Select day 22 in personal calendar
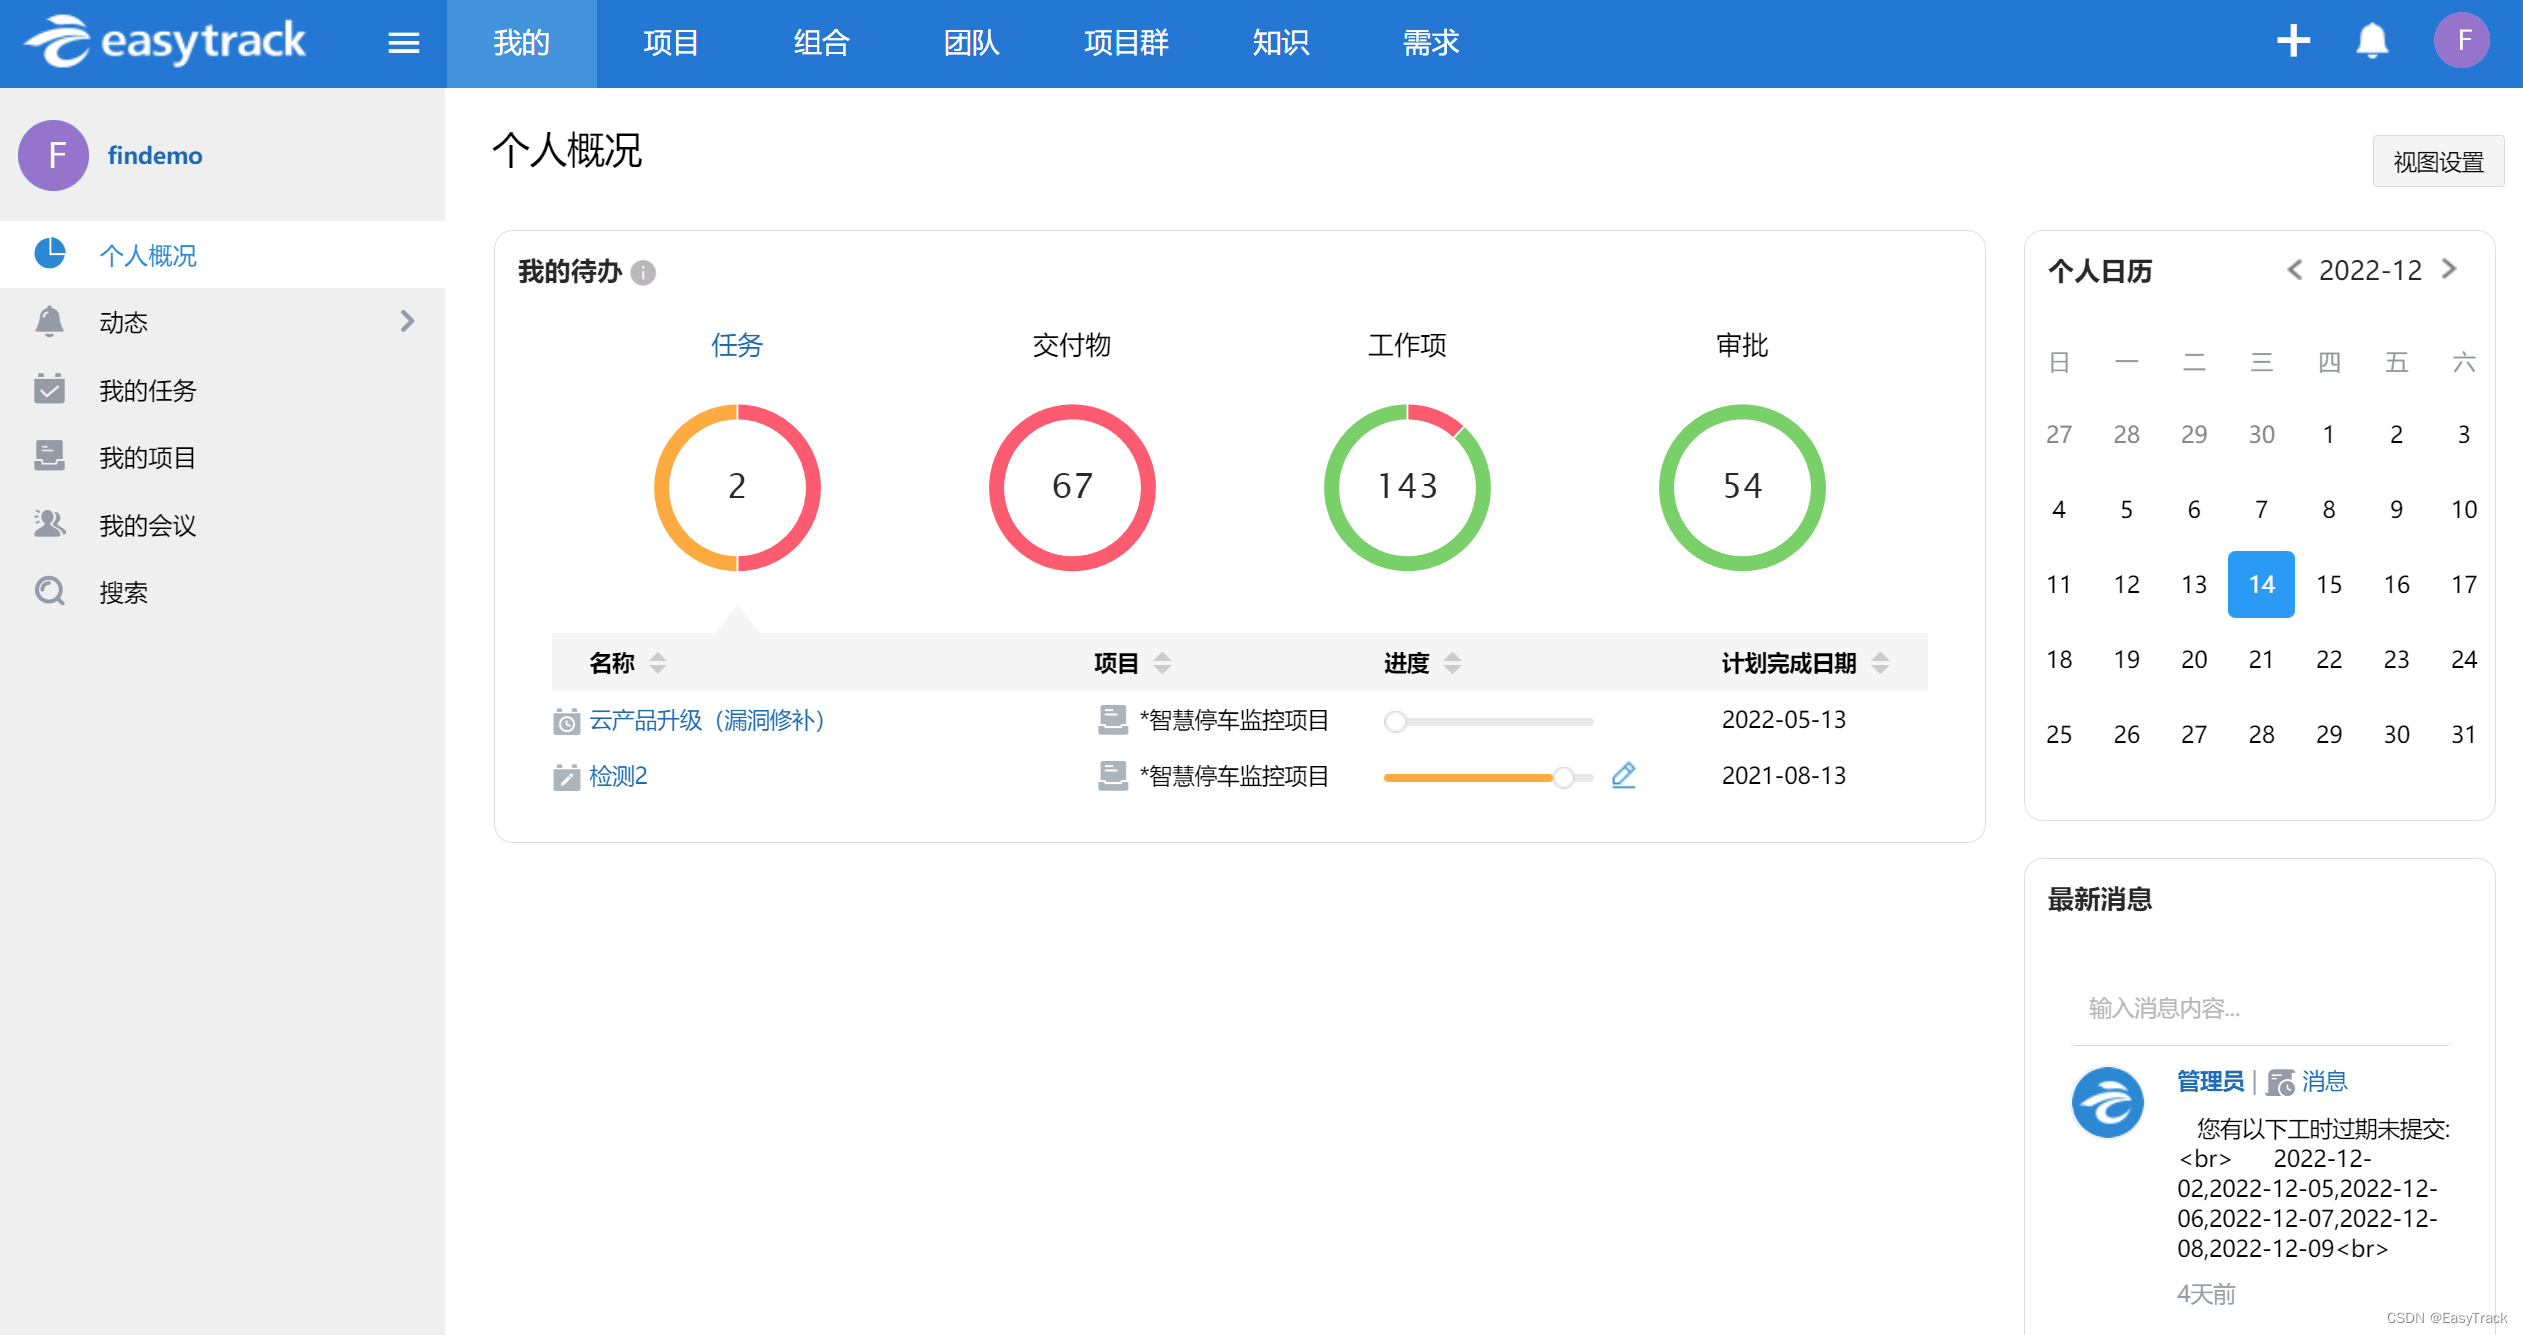 click(x=2329, y=659)
